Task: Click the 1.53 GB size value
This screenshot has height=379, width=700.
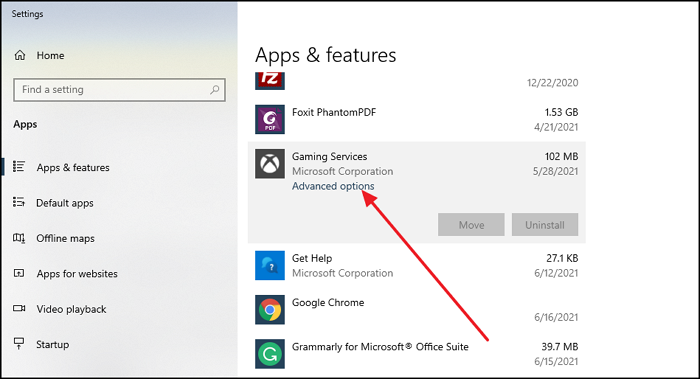Action: point(561,112)
